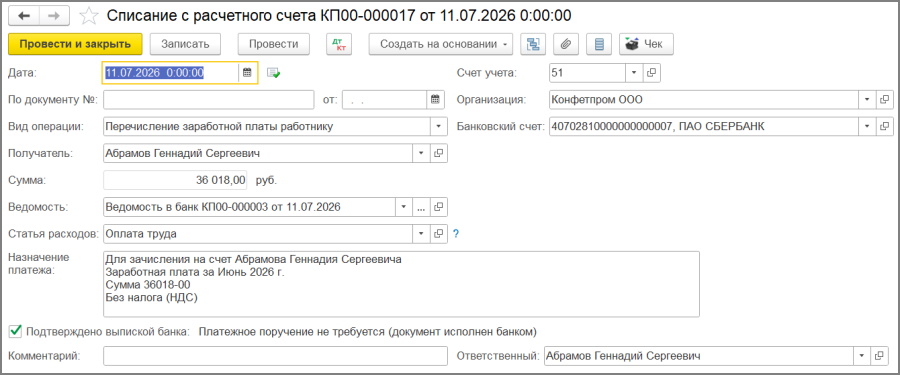Go back with left arrow

click(x=25, y=16)
